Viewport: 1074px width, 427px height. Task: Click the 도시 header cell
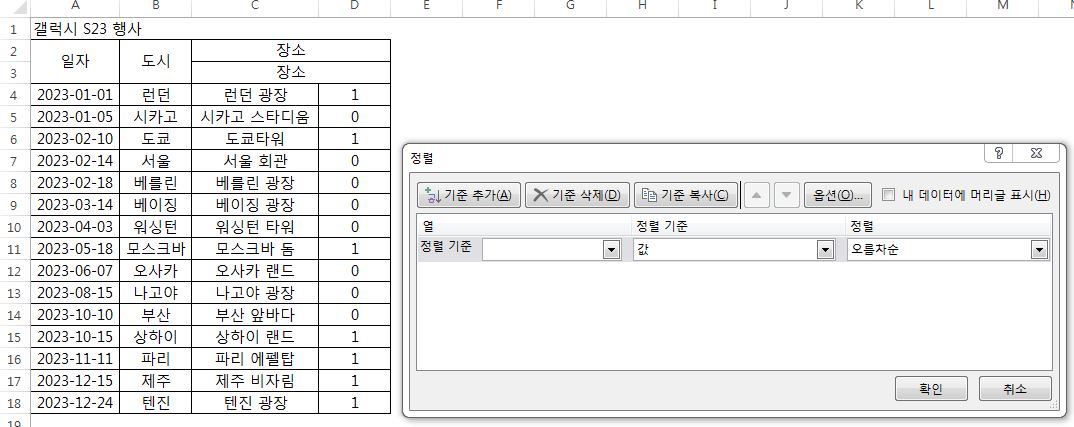pyautogui.click(x=155, y=62)
